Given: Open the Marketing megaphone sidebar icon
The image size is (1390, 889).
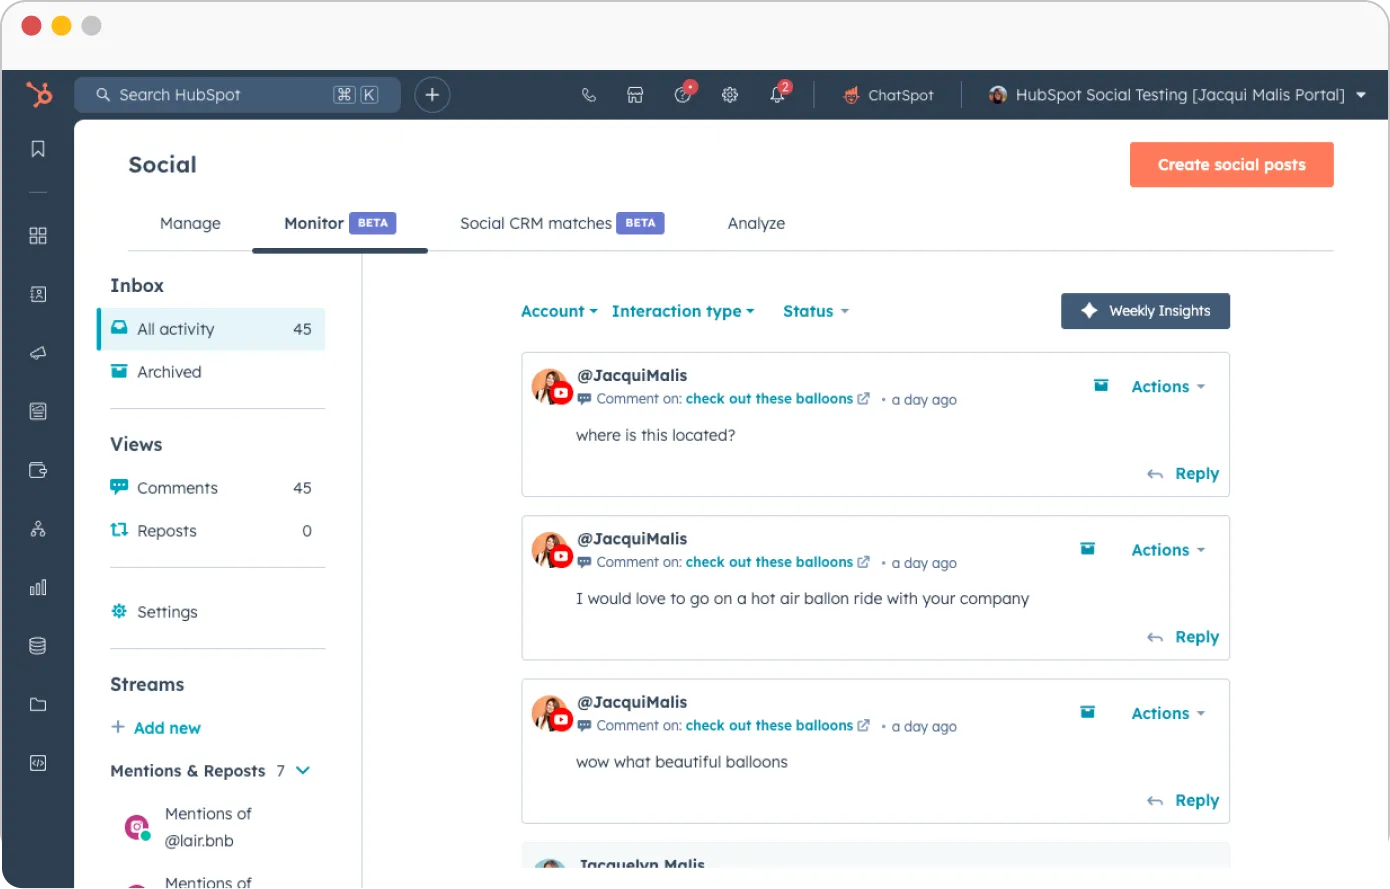Looking at the screenshot, I should coord(37,352).
